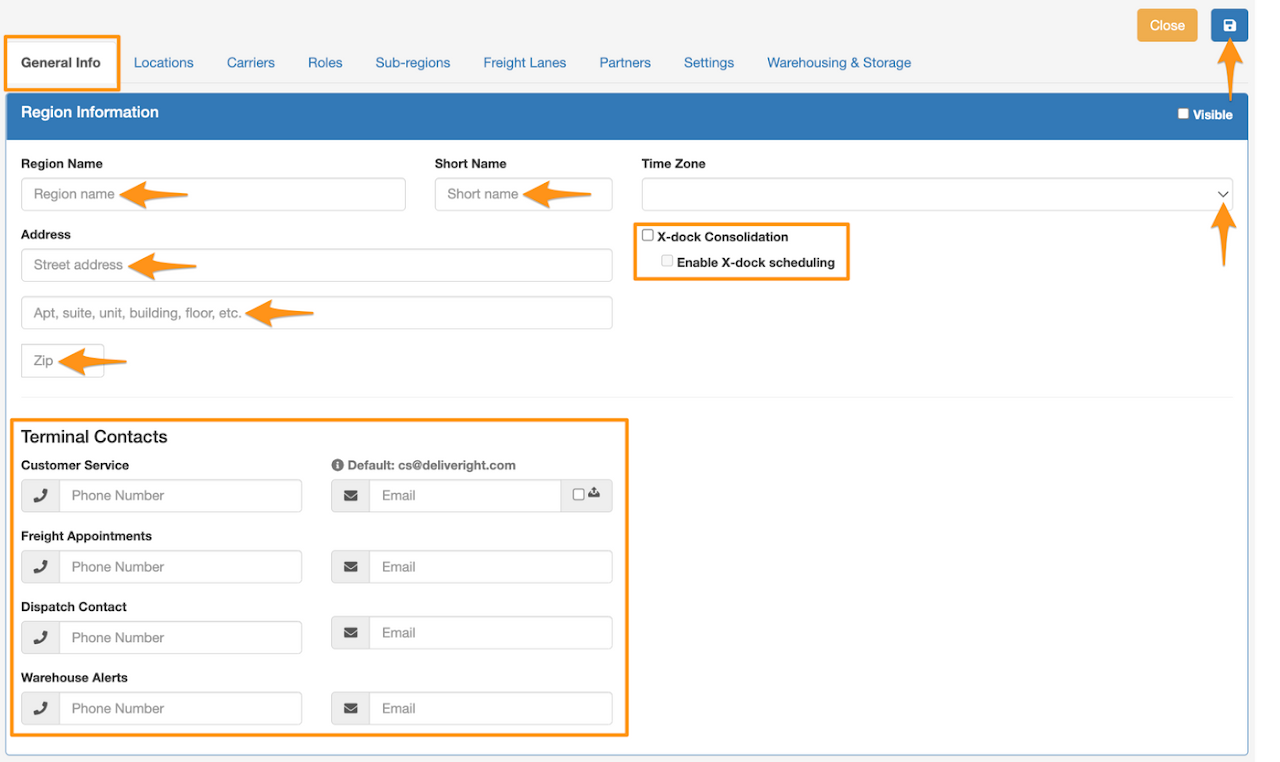Check the Enable X-dock scheduling checkbox
Viewport: 1280px width, 762px height.
[x=667, y=261]
